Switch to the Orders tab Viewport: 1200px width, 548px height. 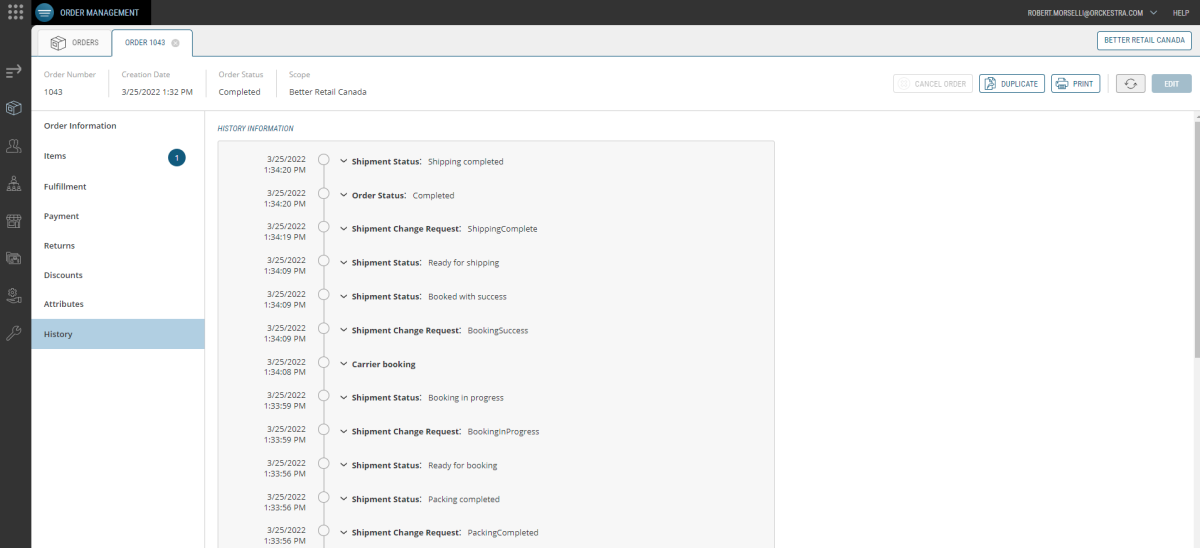point(74,43)
